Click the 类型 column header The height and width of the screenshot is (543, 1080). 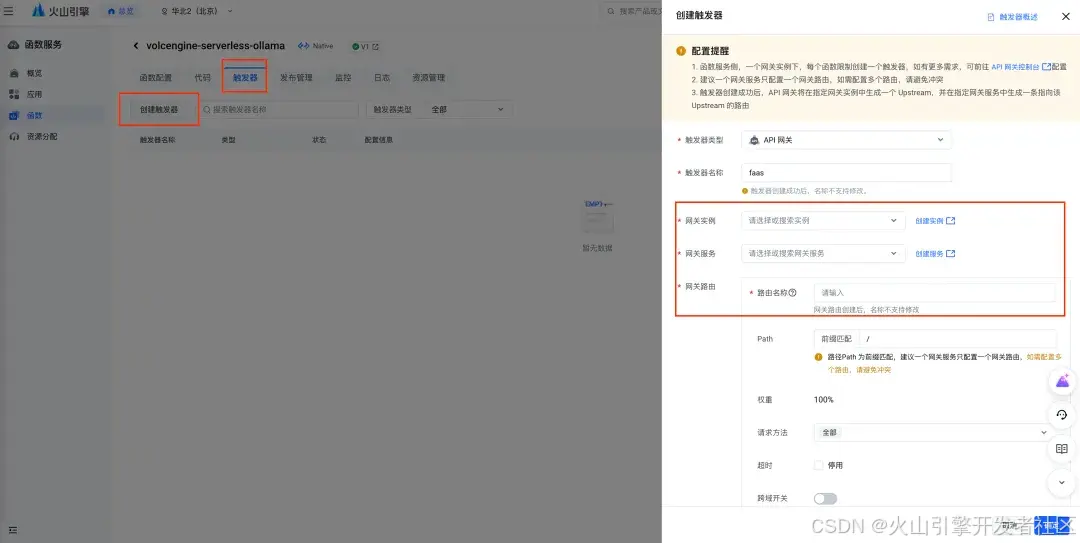pos(228,140)
